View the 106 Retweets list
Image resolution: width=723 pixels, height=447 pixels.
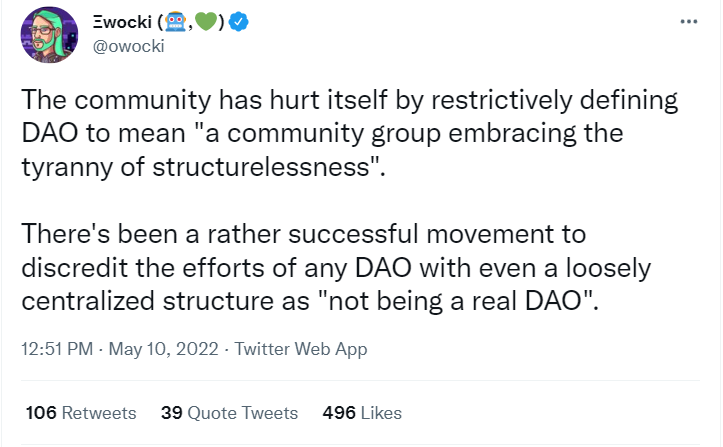click(81, 412)
